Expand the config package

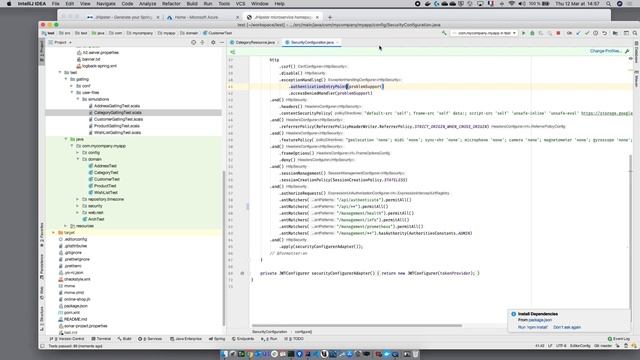(x=78, y=153)
